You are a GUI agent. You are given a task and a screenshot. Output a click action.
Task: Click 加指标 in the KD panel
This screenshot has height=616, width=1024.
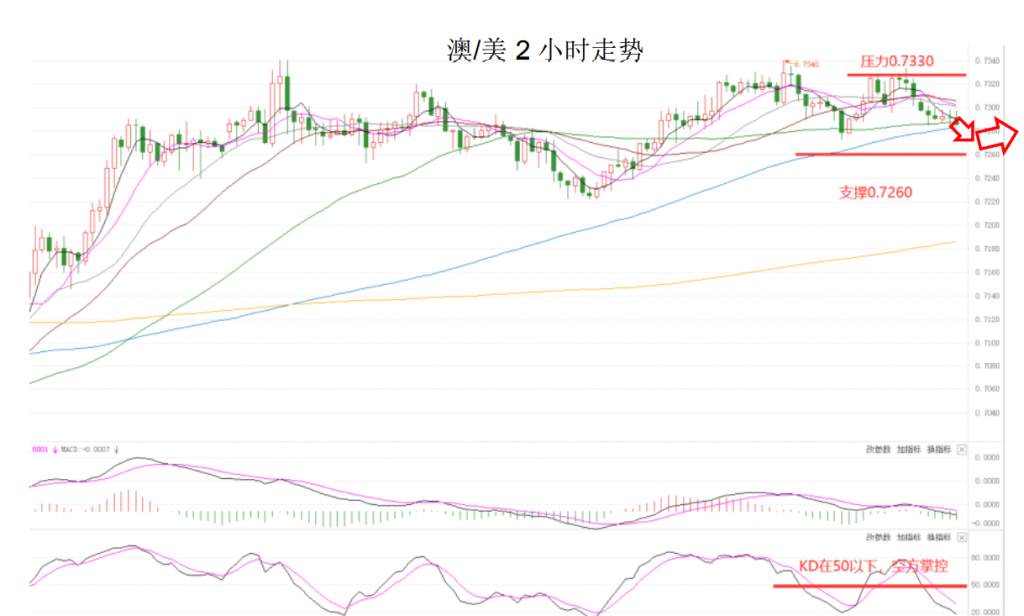908,537
